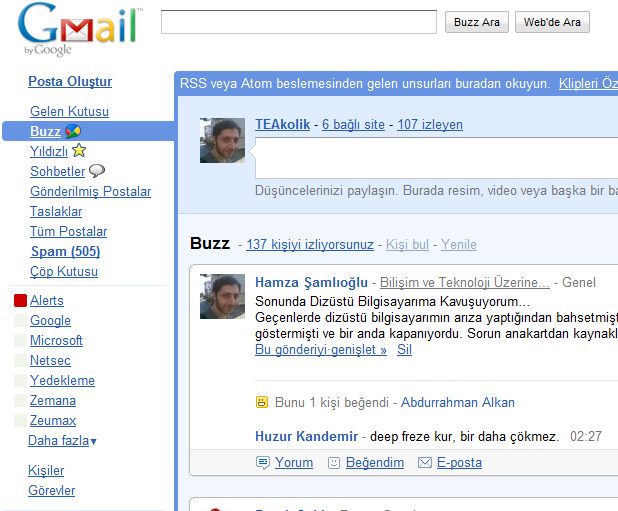Click Hamza Şamlıoğlu post avatar thumbnail
The image size is (618, 511).
point(222,296)
